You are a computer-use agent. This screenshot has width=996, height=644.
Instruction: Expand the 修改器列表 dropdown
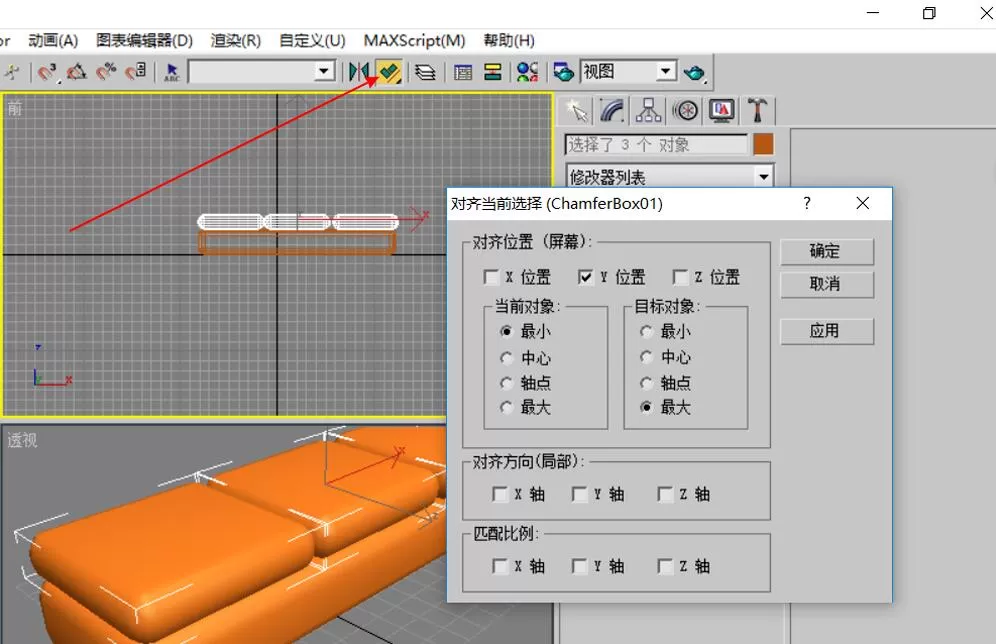click(x=764, y=177)
